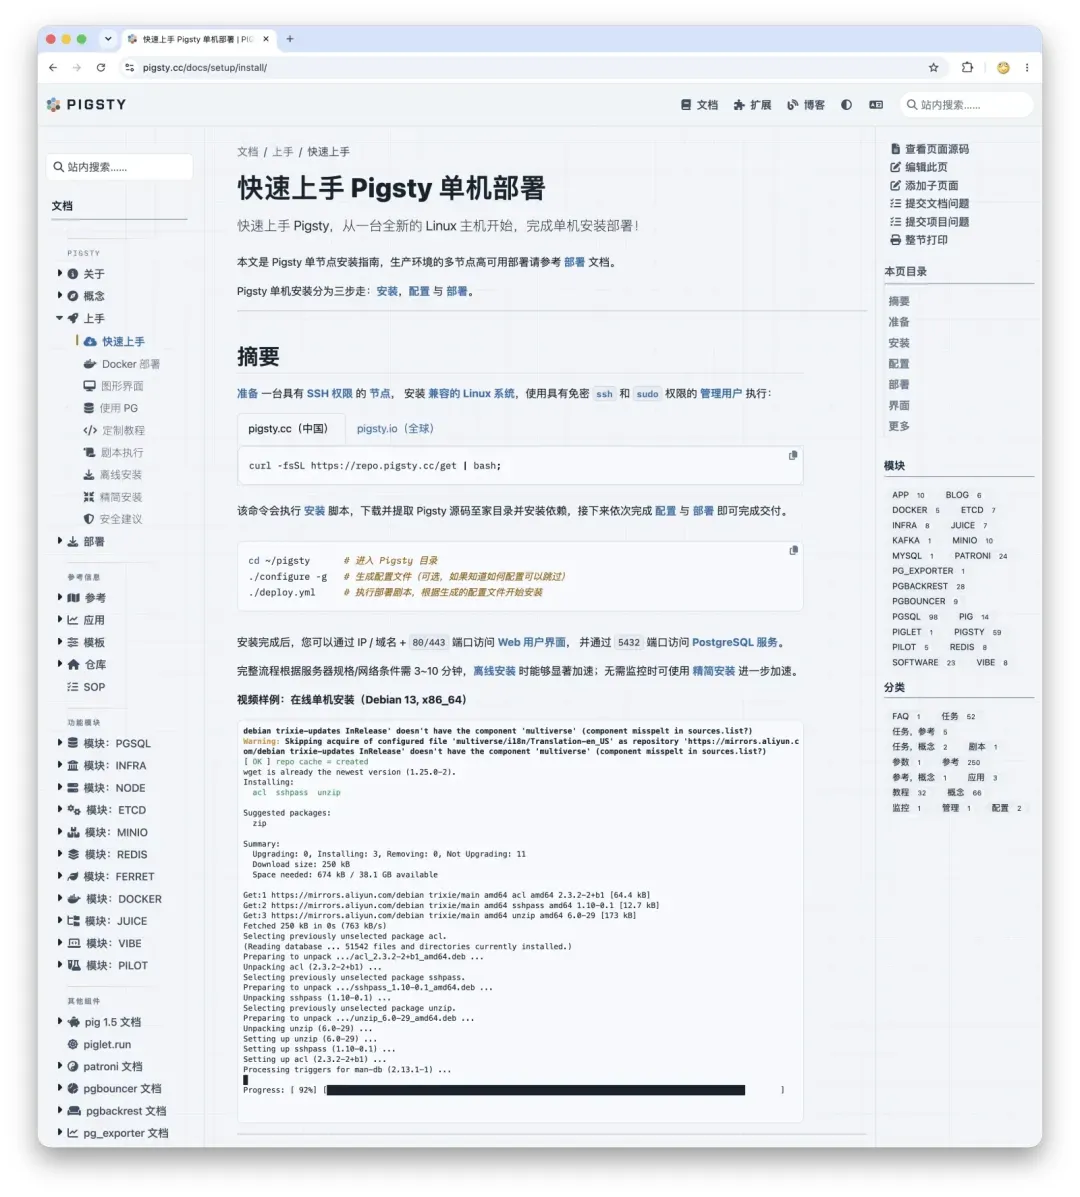Click the FAQ category tag
This screenshot has width=1080, height=1197.
(906, 716)
